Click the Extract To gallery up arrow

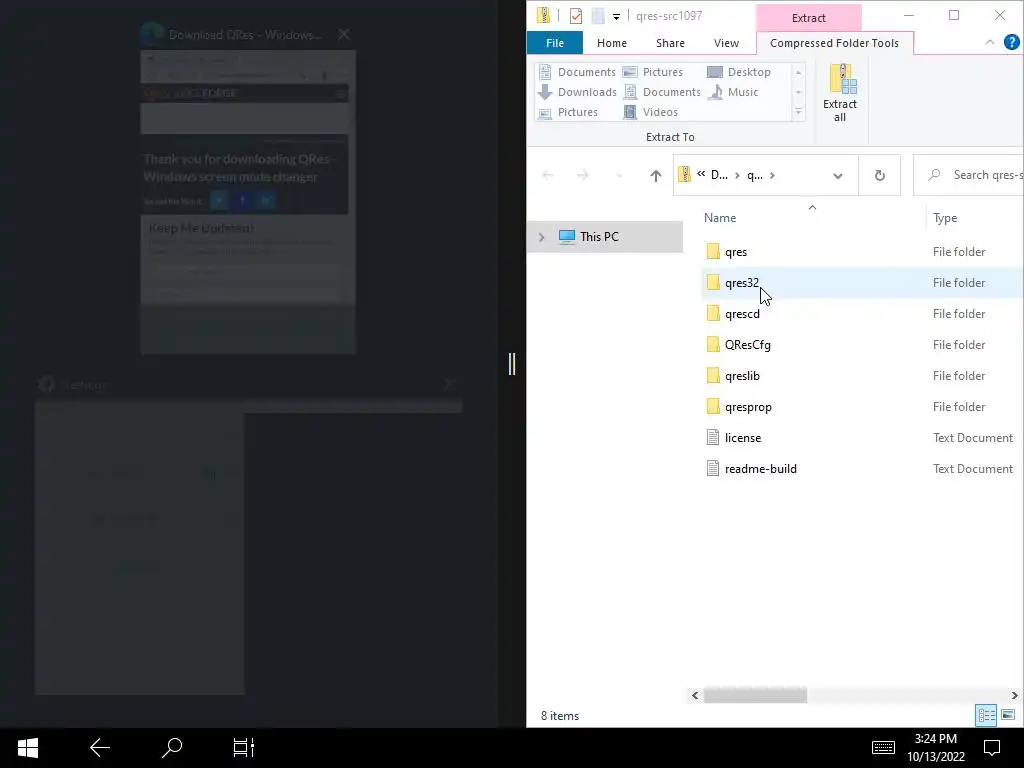pos(798,72)
